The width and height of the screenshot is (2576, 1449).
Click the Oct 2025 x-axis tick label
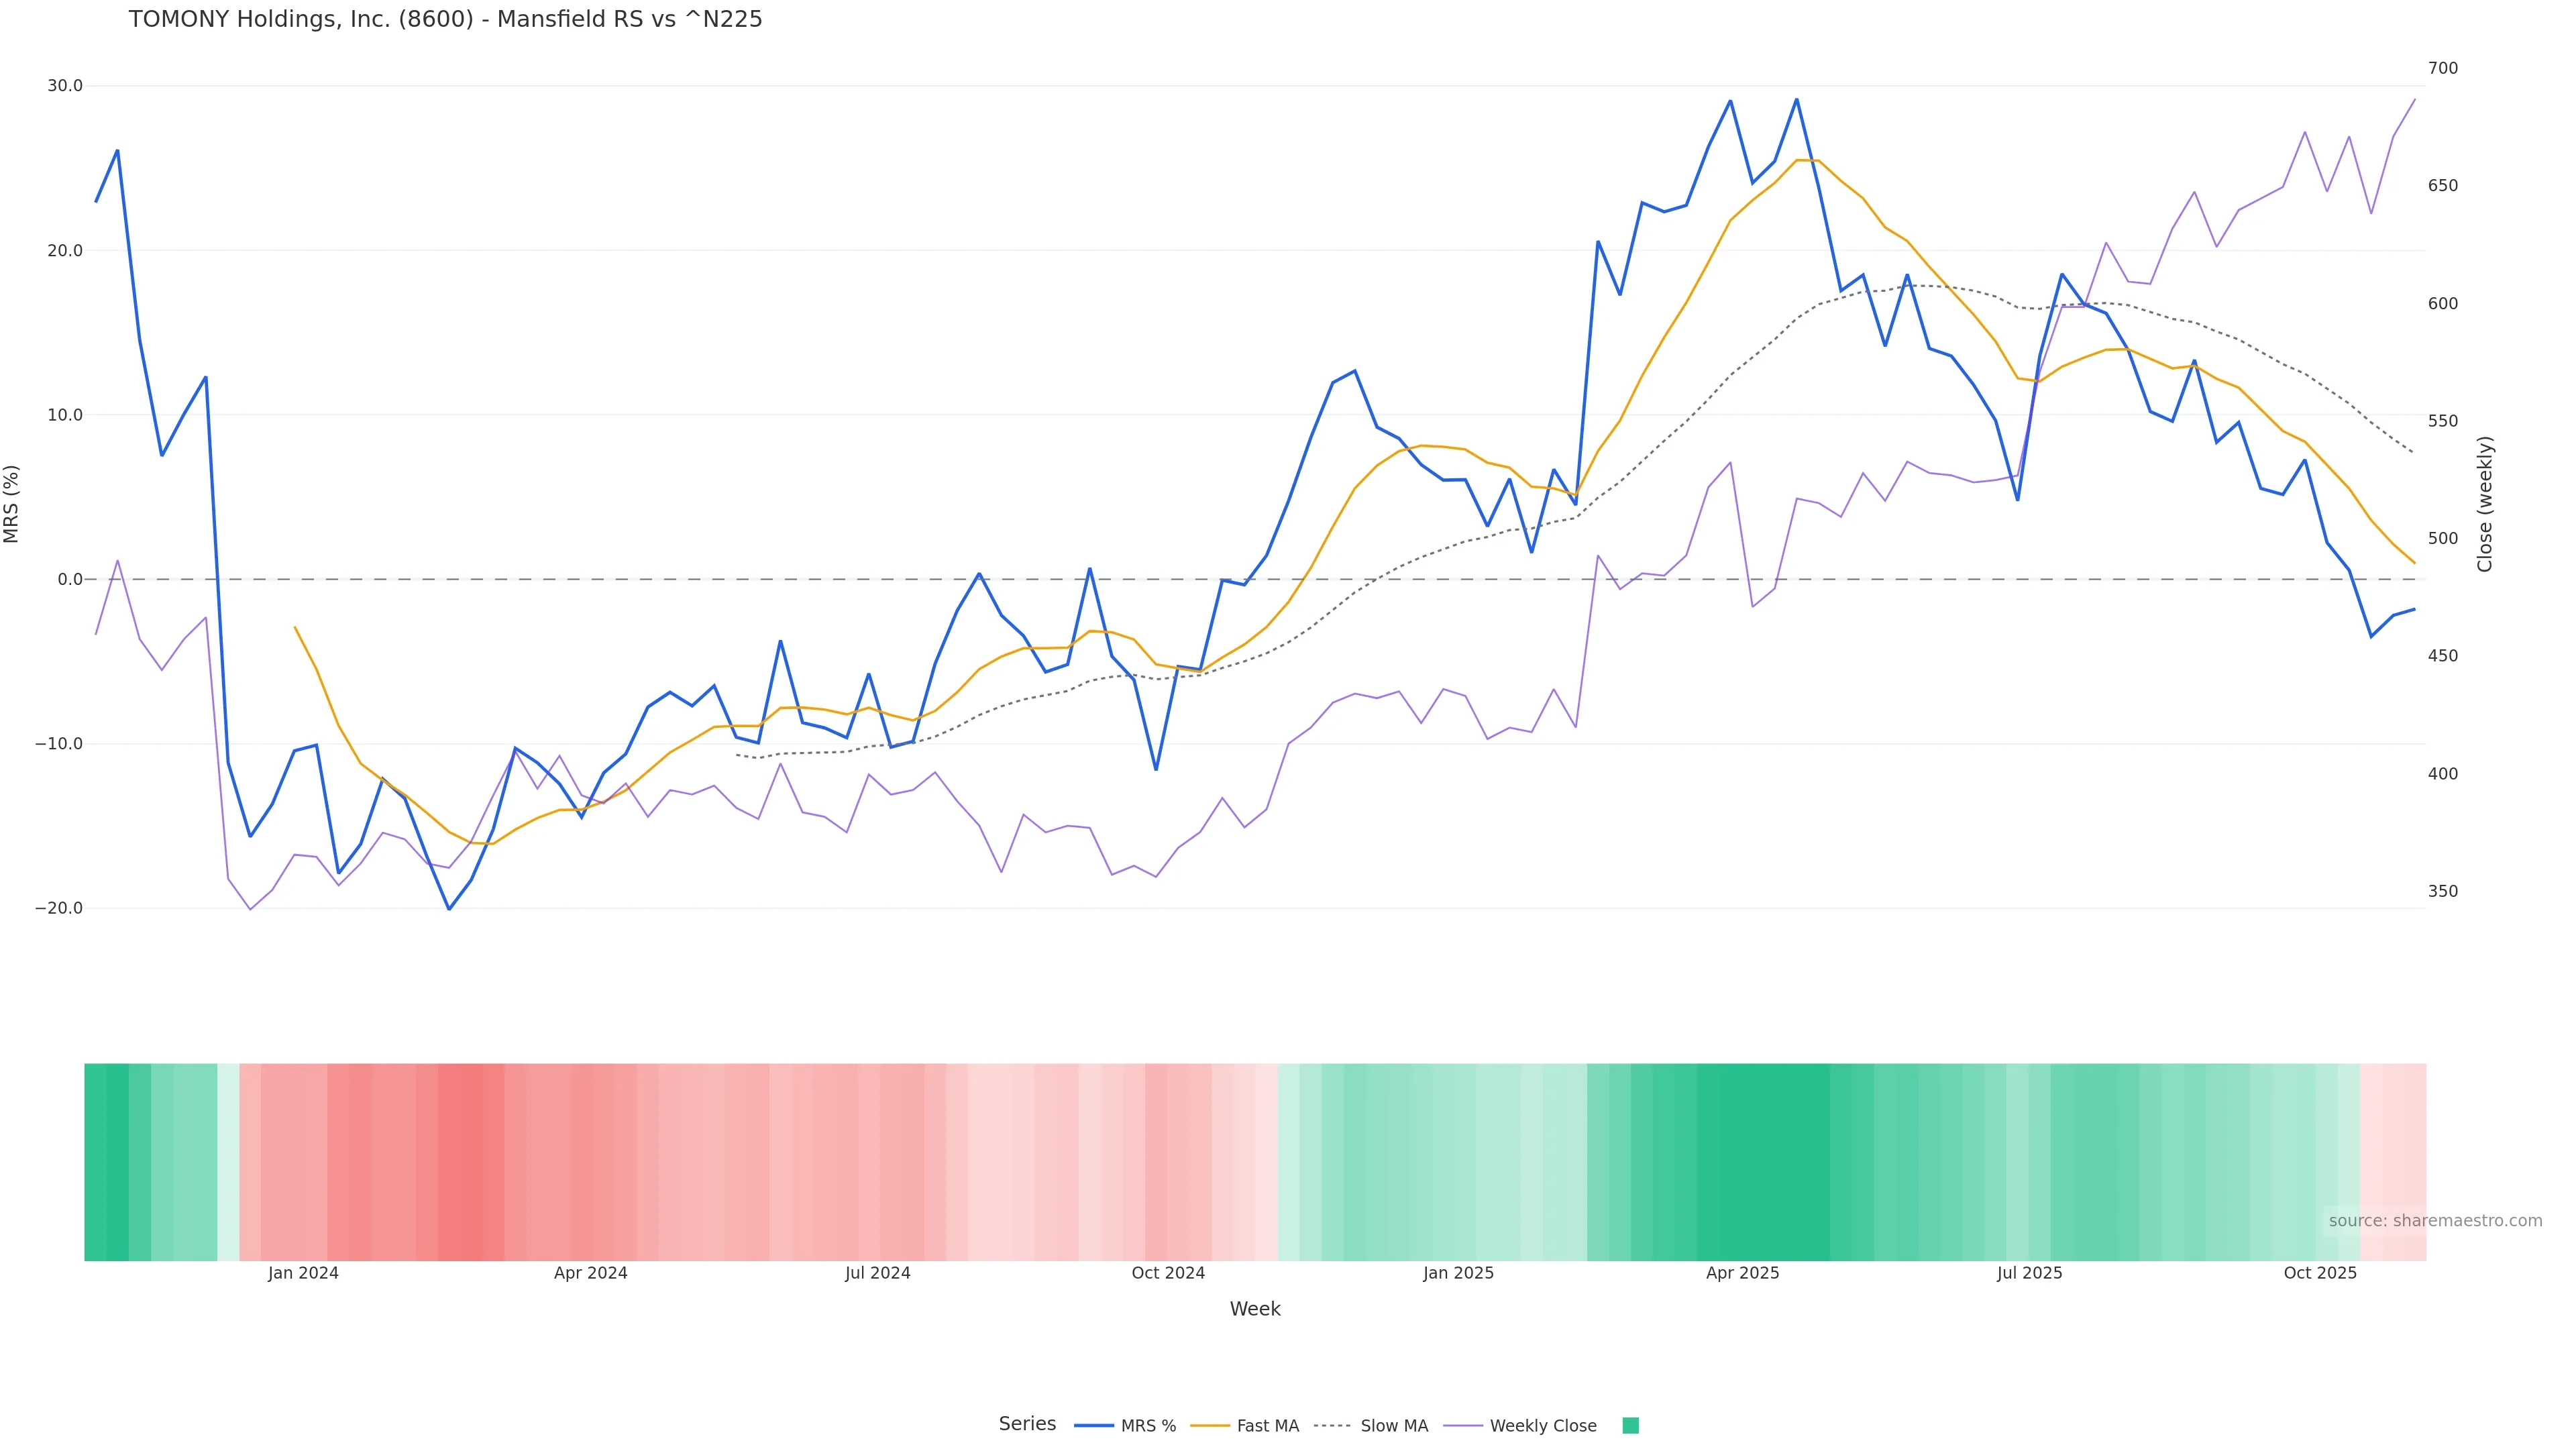pos(2320,1273)
